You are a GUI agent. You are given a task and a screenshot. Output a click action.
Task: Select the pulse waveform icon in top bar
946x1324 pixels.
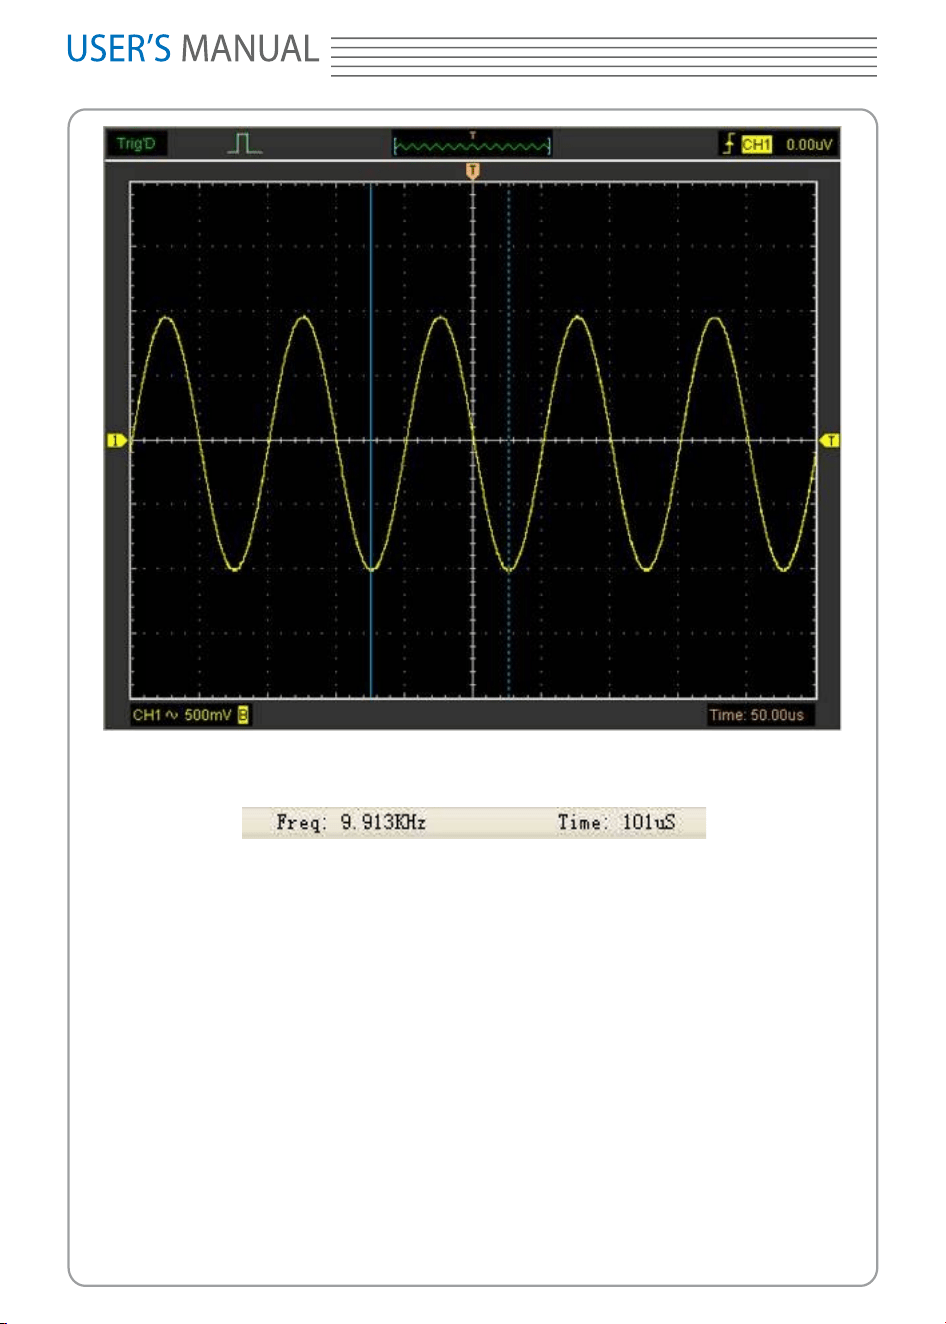click(244, 144)
